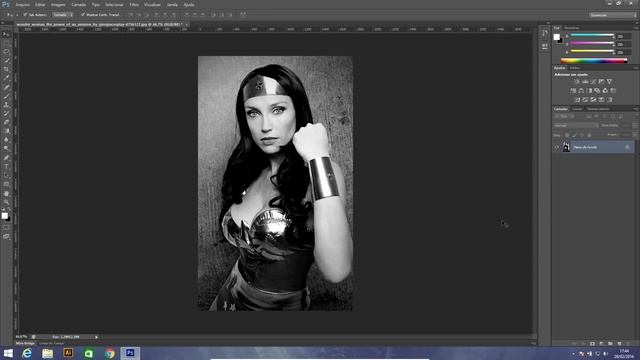Viewport: 640px width, 360px height.
Task: Switch to the Canais tab
Action: pyautogui.click(x=577, y=109)
